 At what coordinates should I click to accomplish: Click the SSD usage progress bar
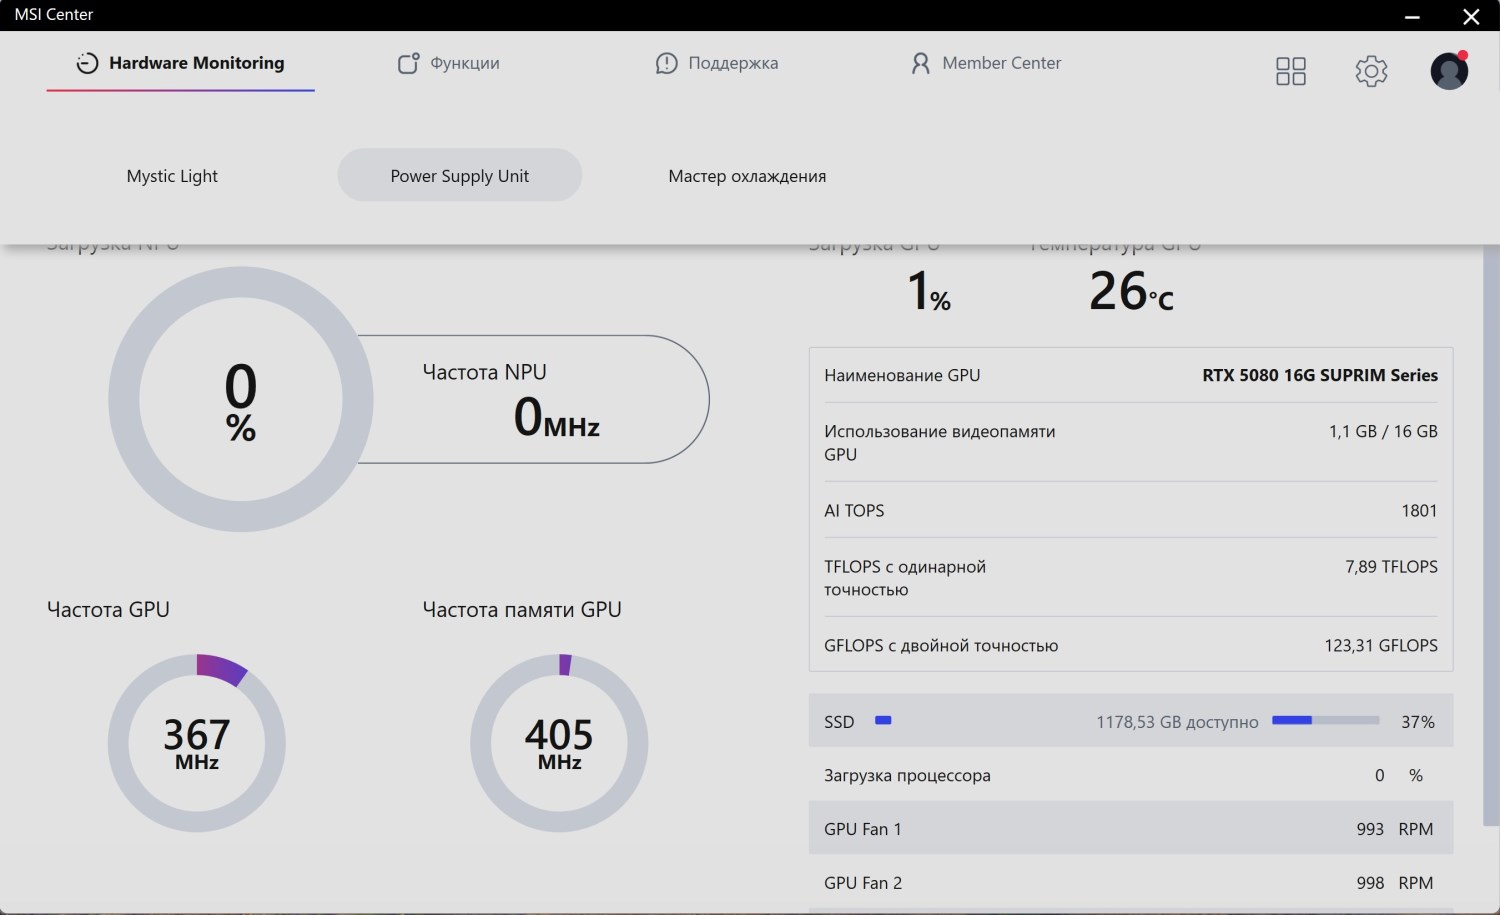pyautogui.click(x=1325, y=720)
